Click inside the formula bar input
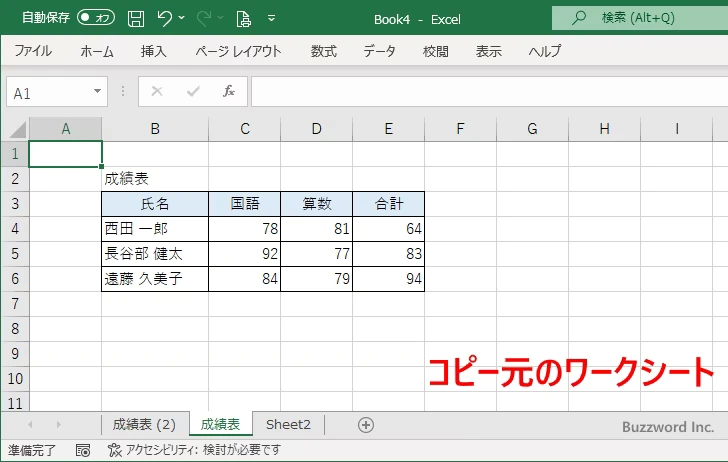 (480, 92)
